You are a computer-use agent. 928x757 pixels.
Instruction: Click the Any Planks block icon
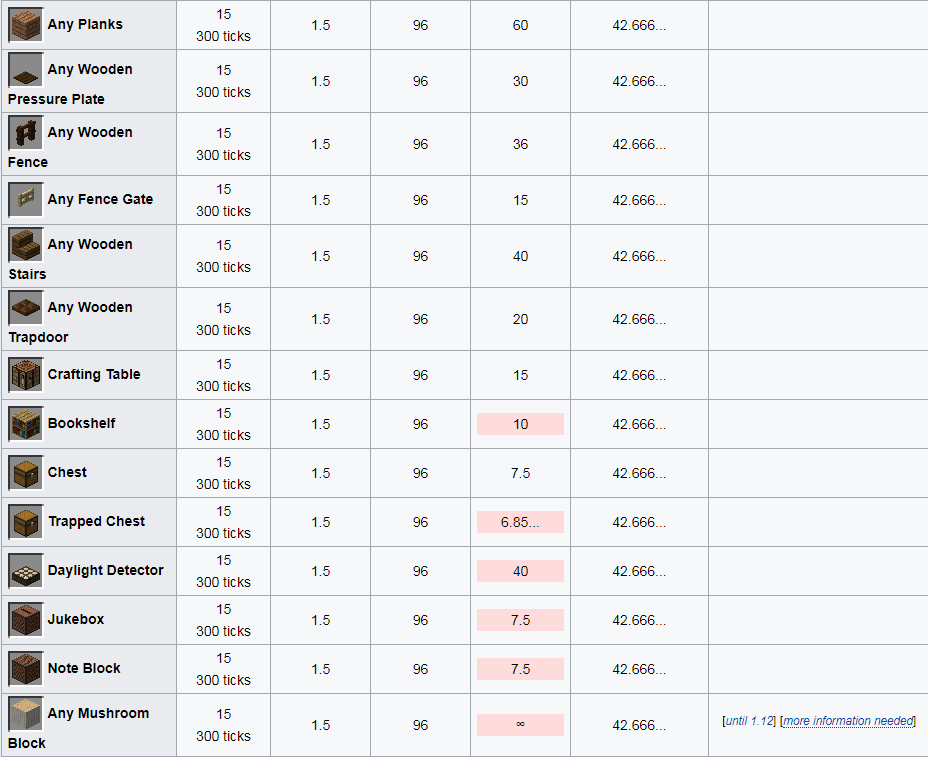pos(25,25)
